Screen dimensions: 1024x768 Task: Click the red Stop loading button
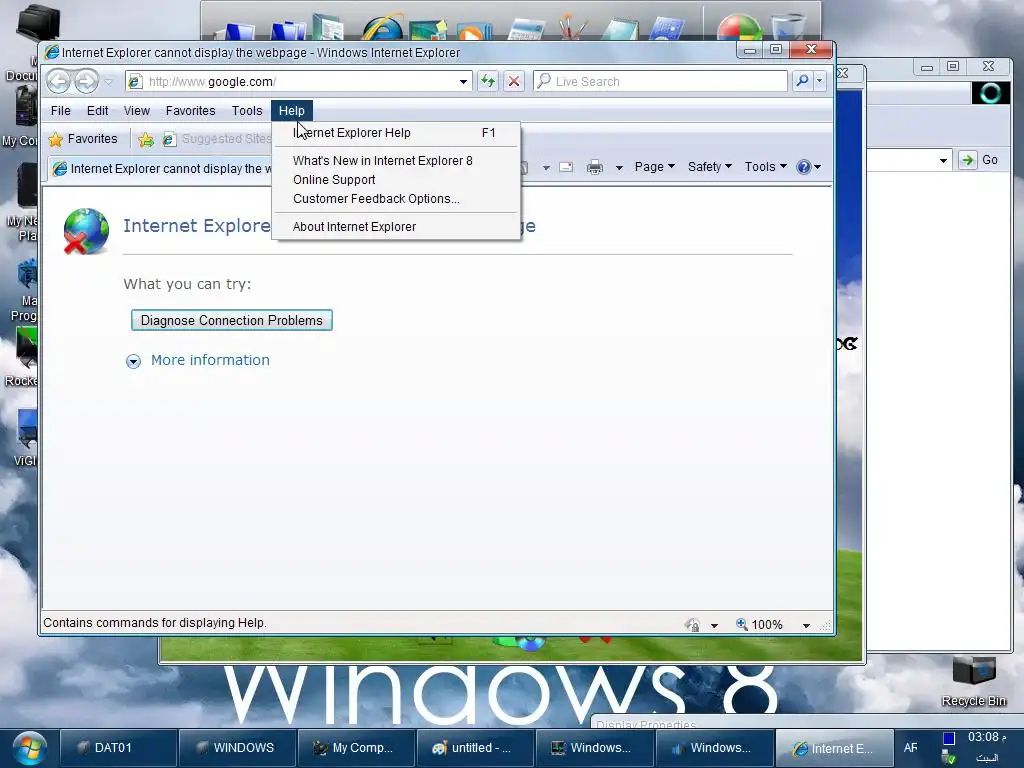point(514,81)
